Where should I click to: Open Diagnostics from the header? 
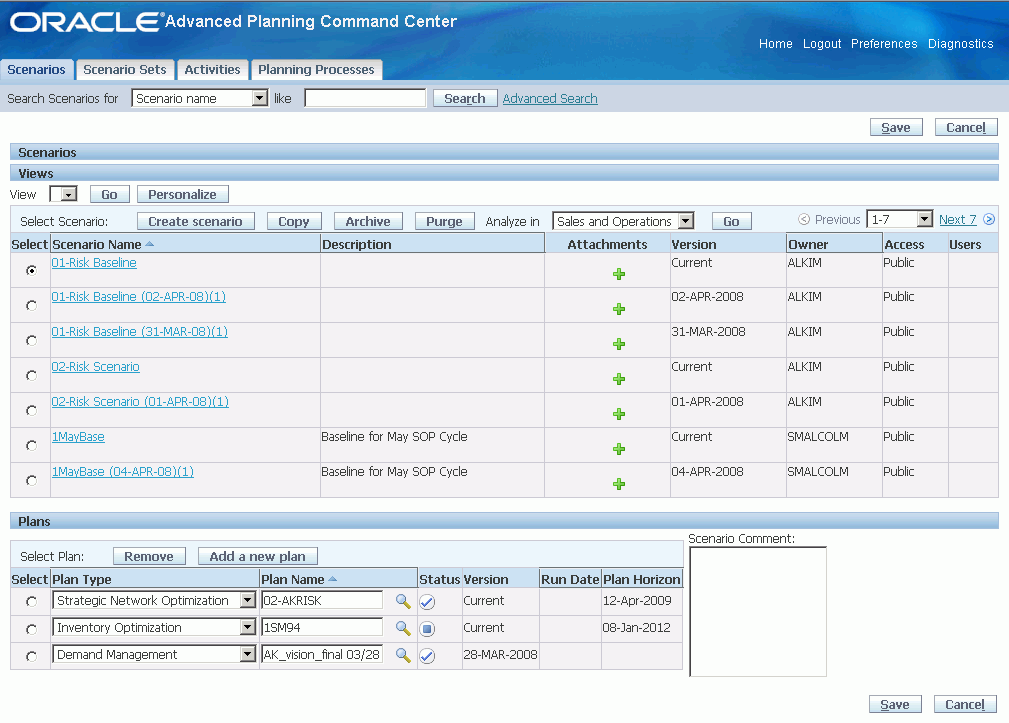[960, 44]
